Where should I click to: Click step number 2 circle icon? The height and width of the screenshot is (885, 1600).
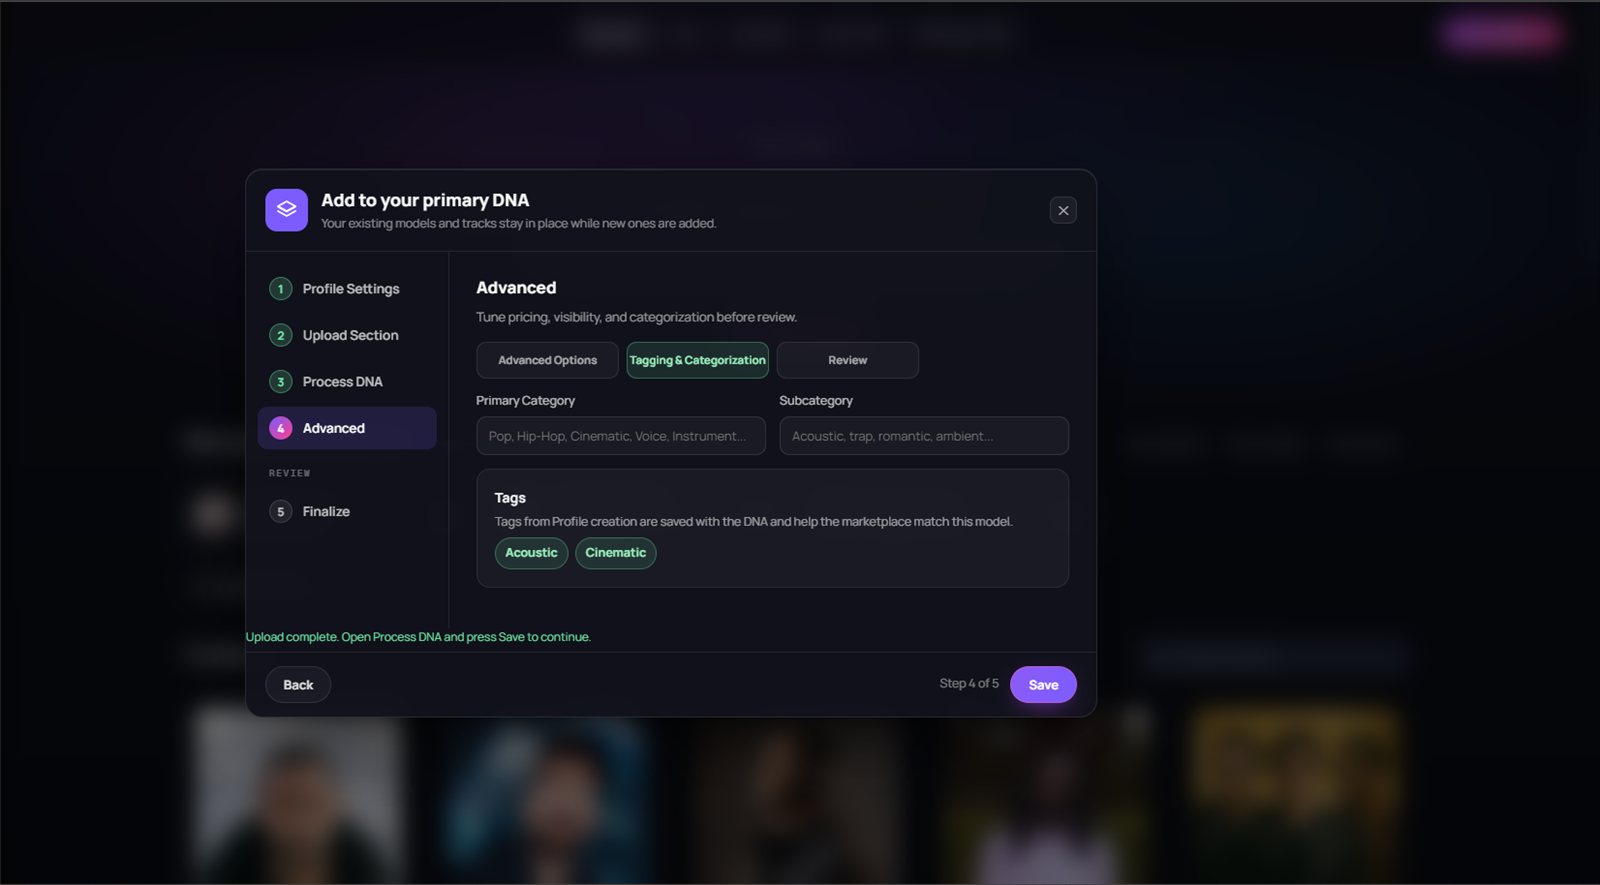pos(281,335)
